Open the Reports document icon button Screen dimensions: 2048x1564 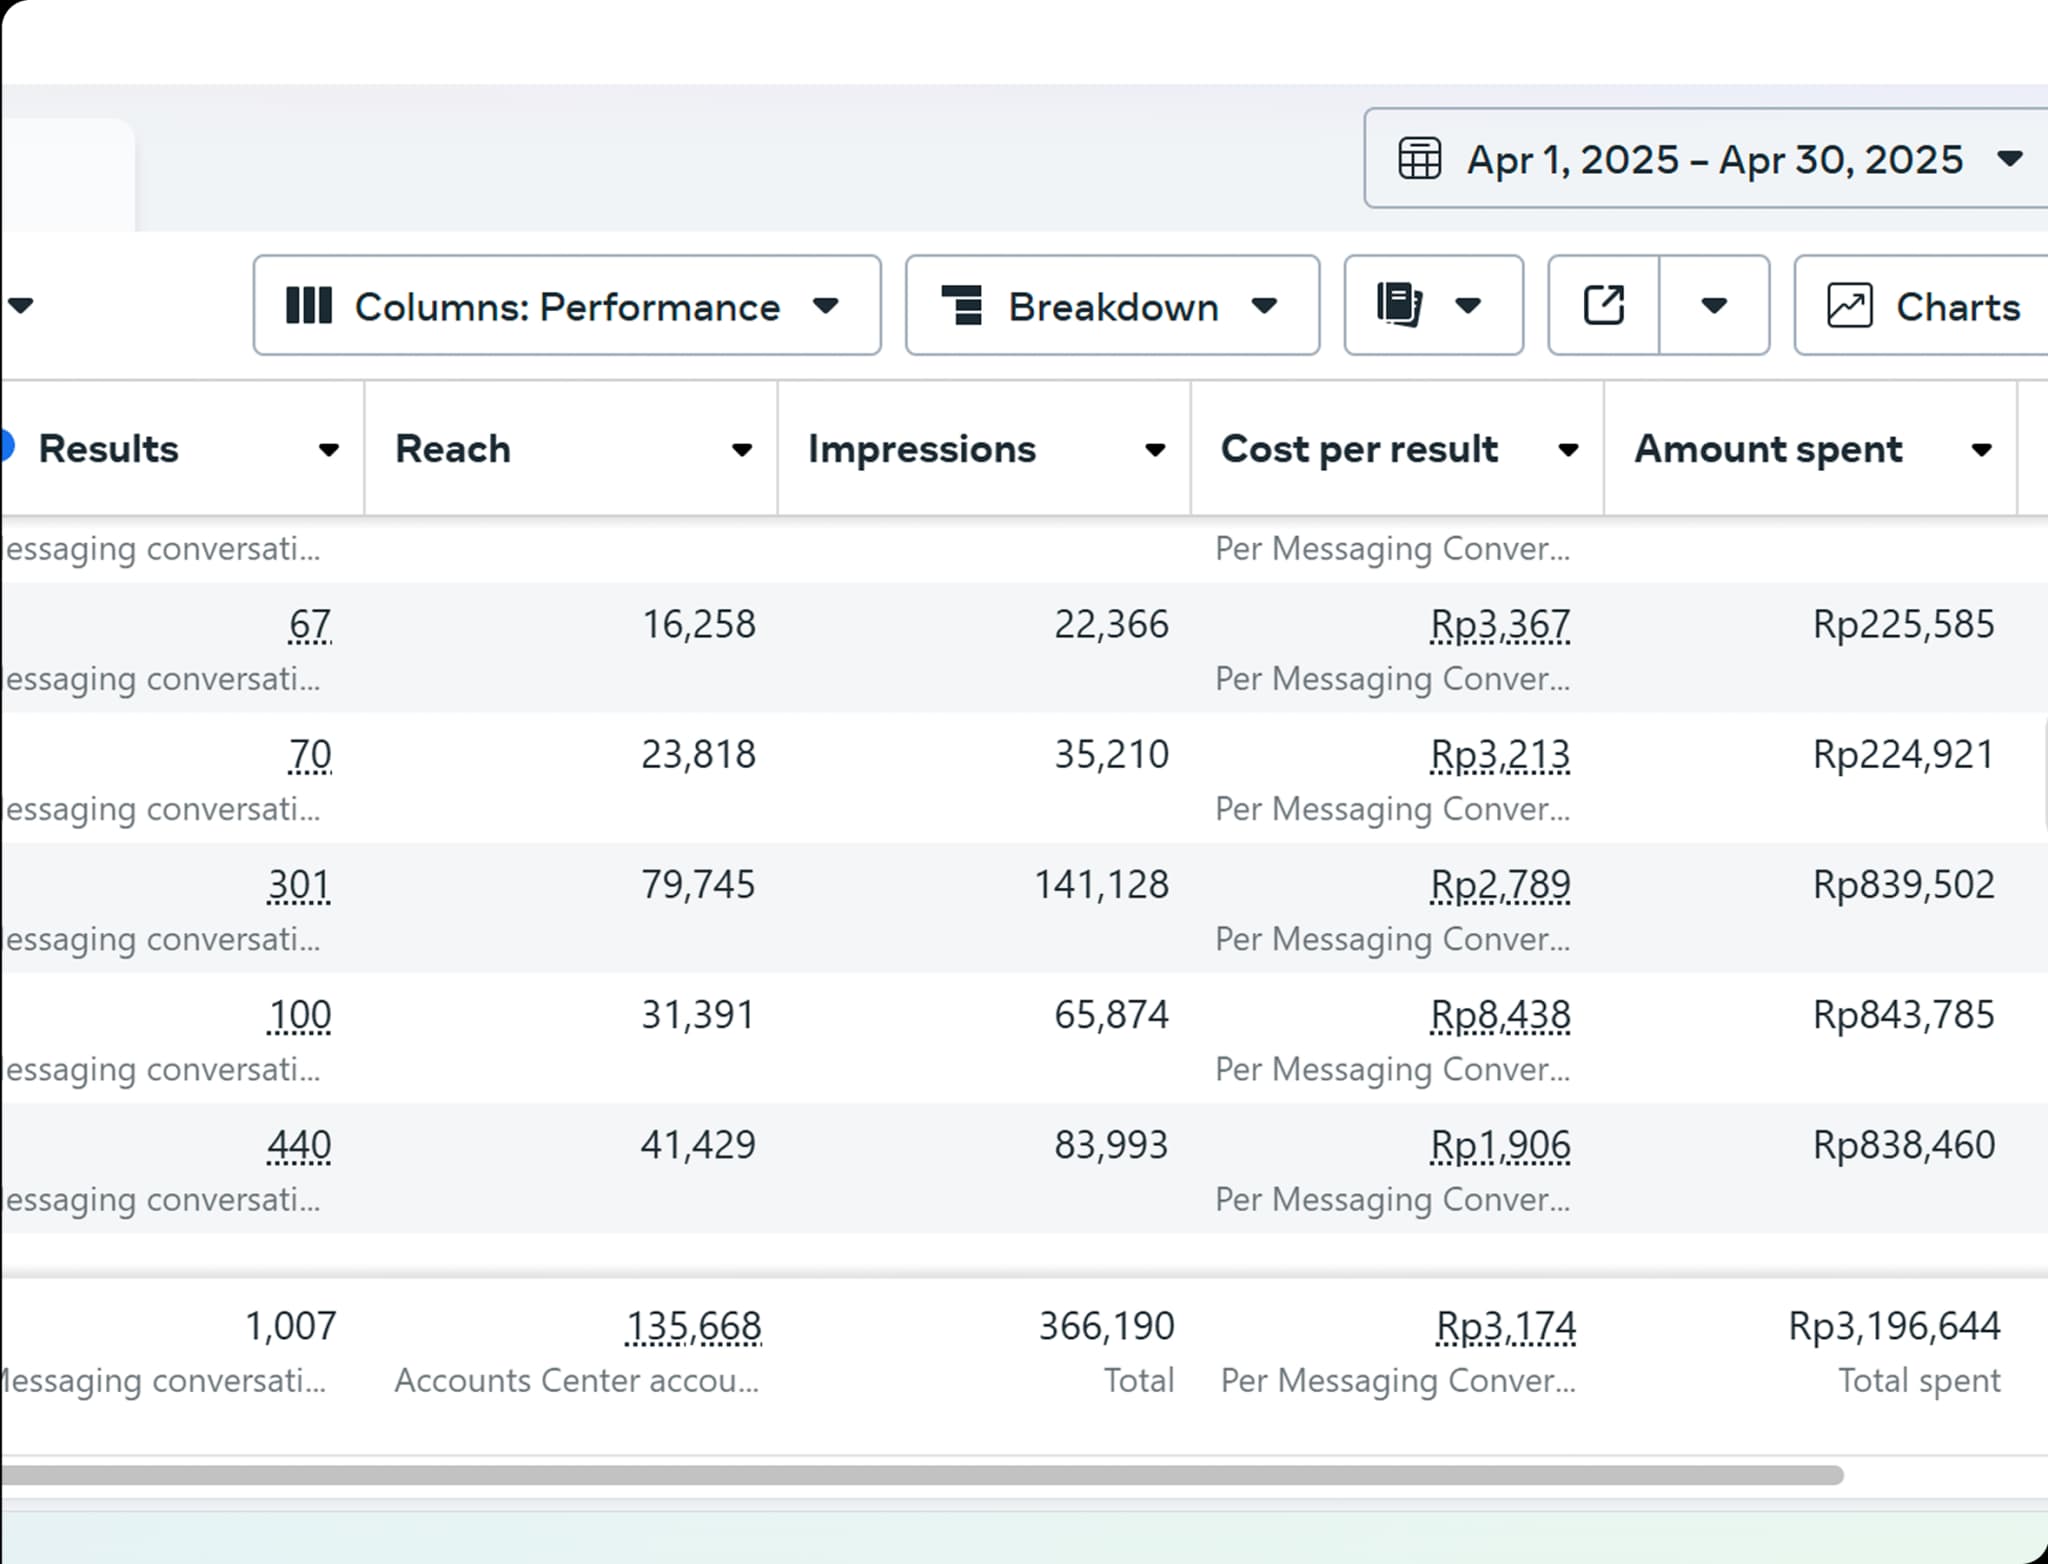1400,305
